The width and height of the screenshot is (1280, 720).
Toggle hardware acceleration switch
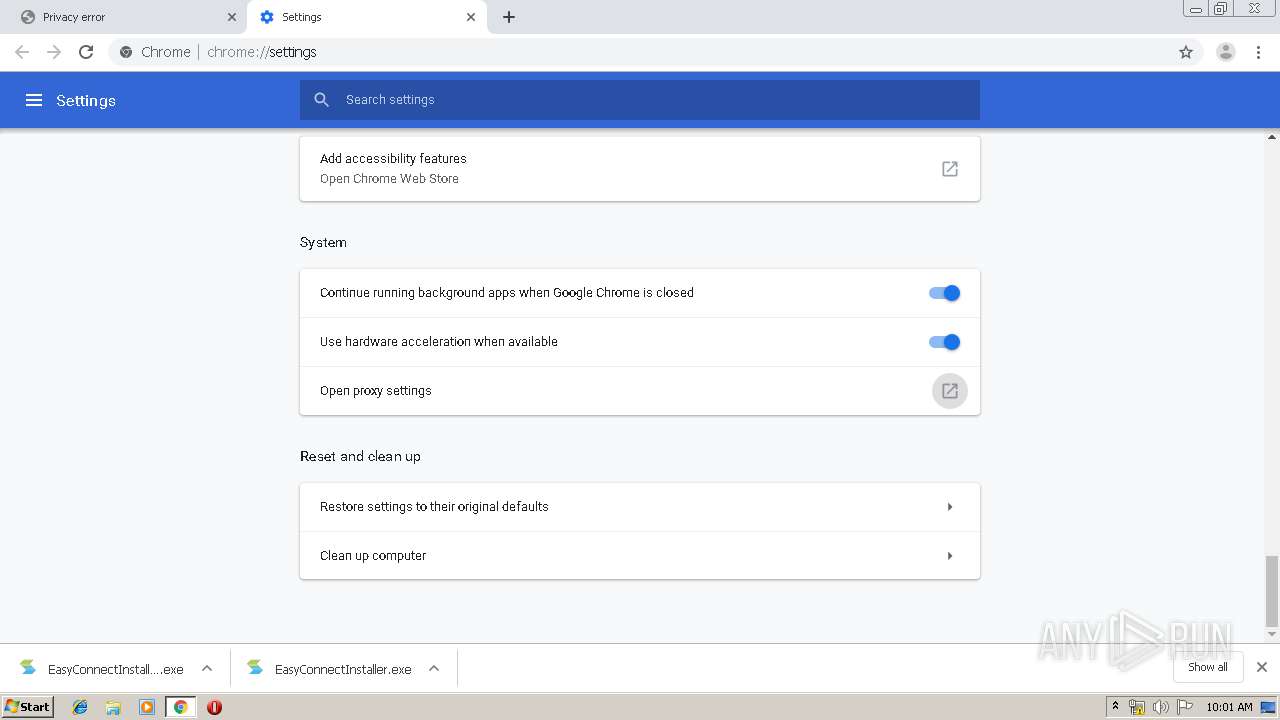point(944,342)
